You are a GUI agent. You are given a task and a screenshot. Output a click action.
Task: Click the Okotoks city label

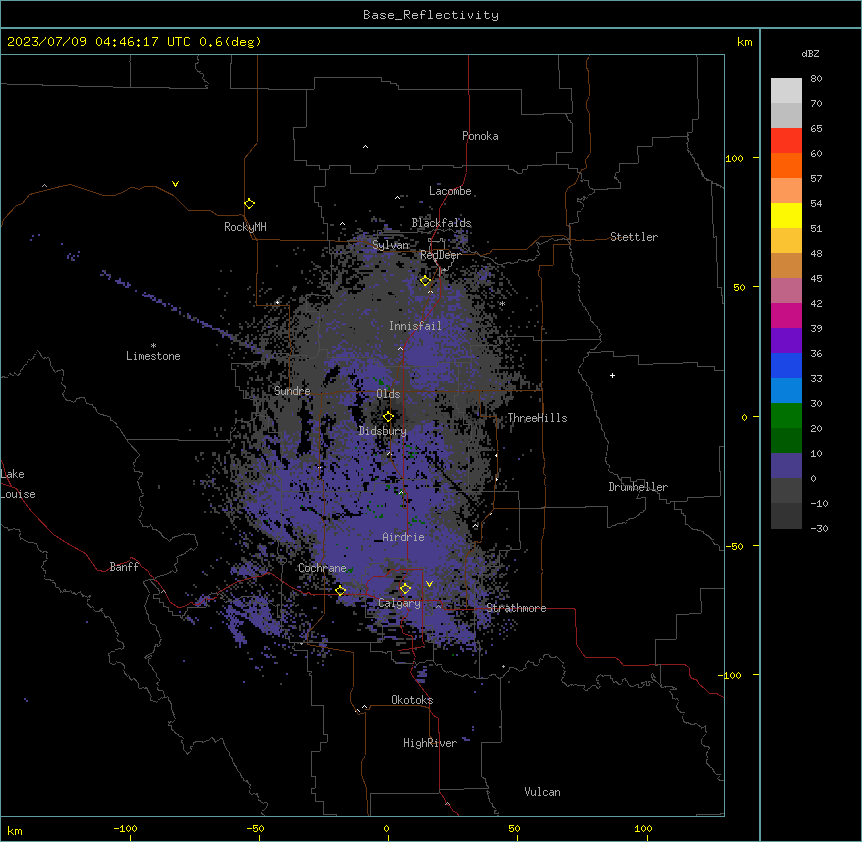tap(412, 700)
